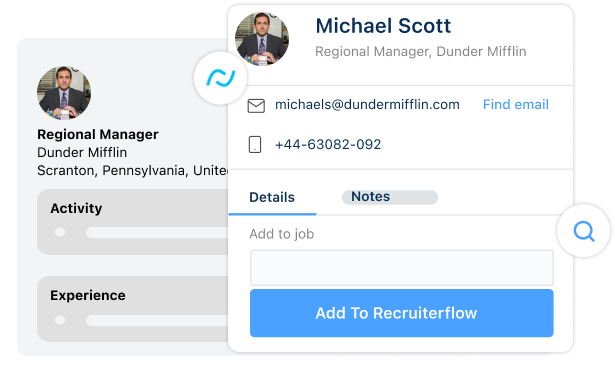Open Michael Scott's photo in the popup card
615x379 pixels.
click(262, 39)
